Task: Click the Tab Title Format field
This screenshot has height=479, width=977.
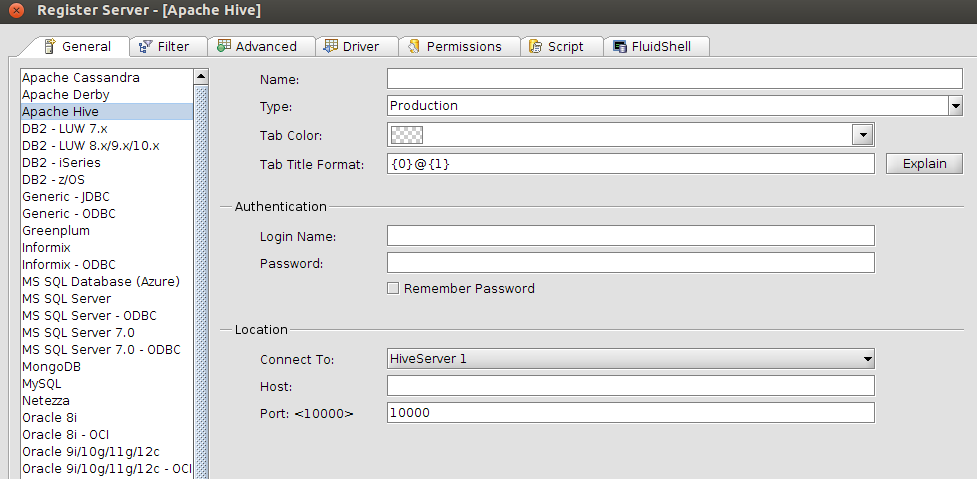Action: point(631,164)
